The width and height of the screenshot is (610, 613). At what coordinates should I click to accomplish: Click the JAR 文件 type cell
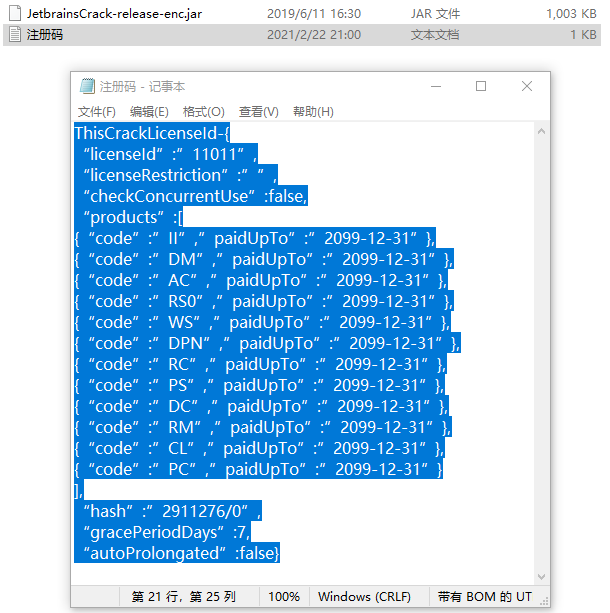[x=435, y=14]
